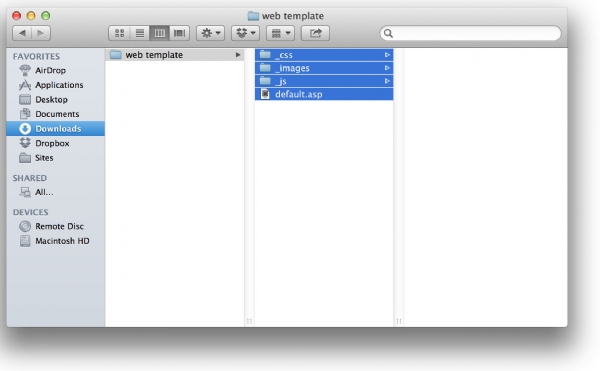Click the Desktop sidebar icon
This screenshot has width=600, height=371.
coord(25,99)
